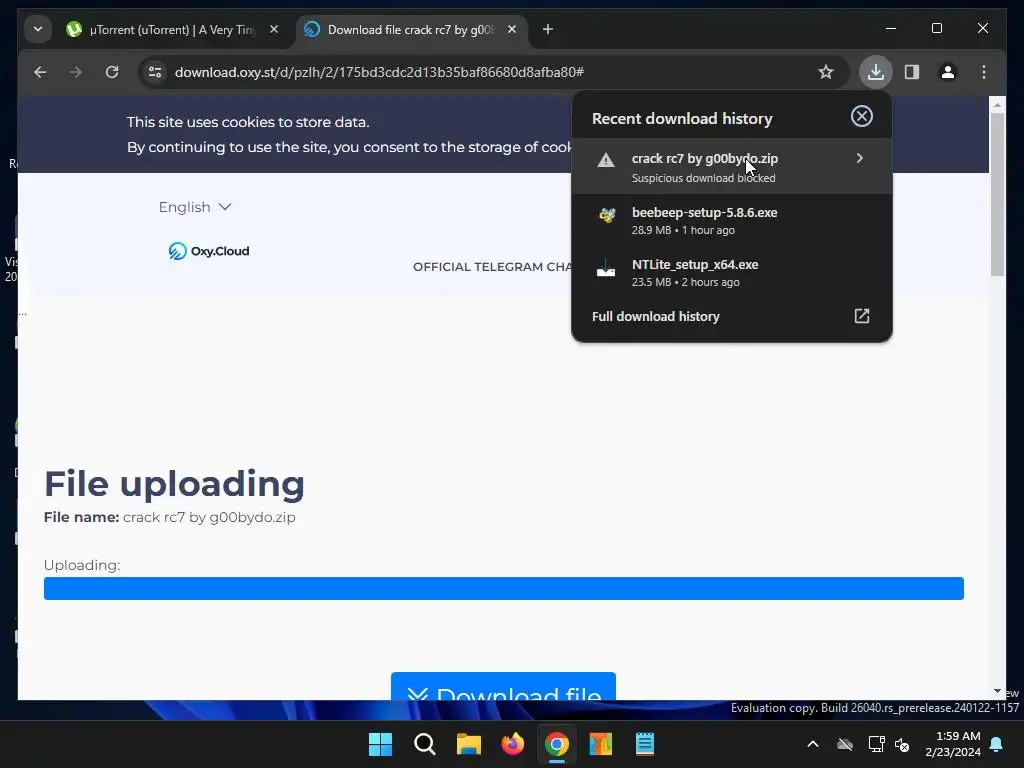Expand the English language dropdown
Viewport: 1024px width, 768px height.
[x=195, y=207]
